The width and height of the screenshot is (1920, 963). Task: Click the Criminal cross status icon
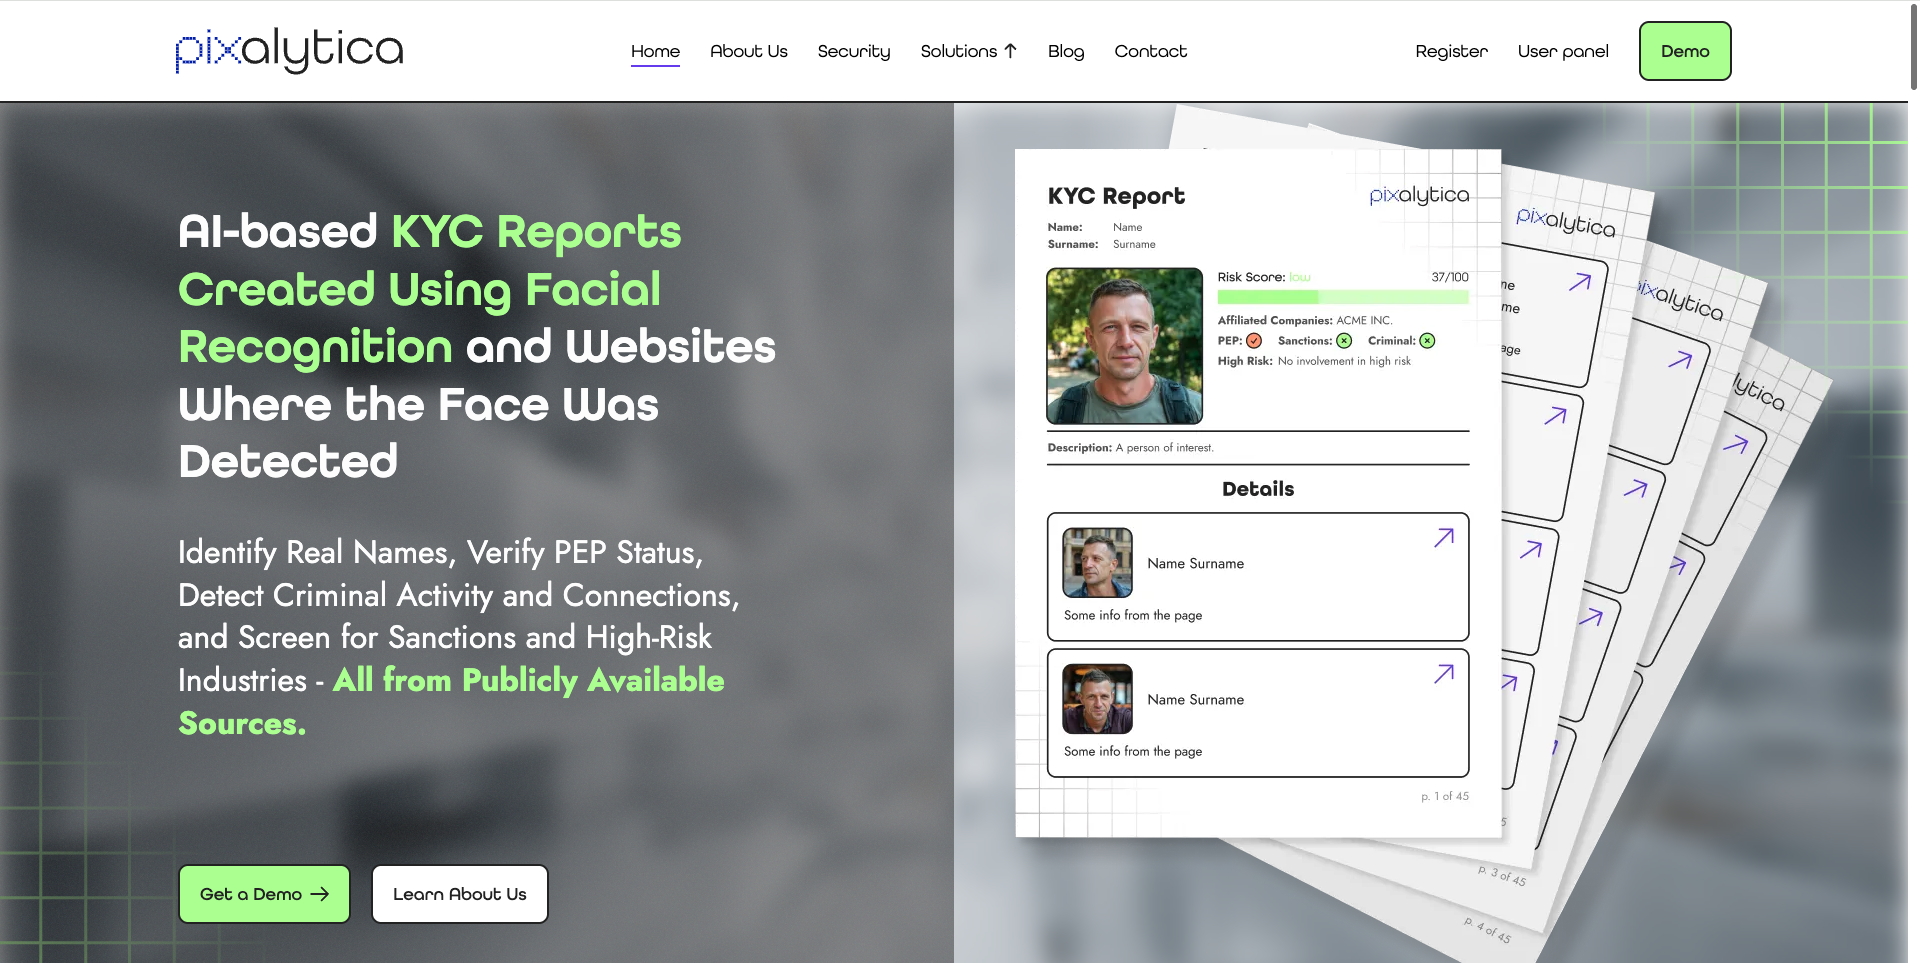pos(1427,341)
